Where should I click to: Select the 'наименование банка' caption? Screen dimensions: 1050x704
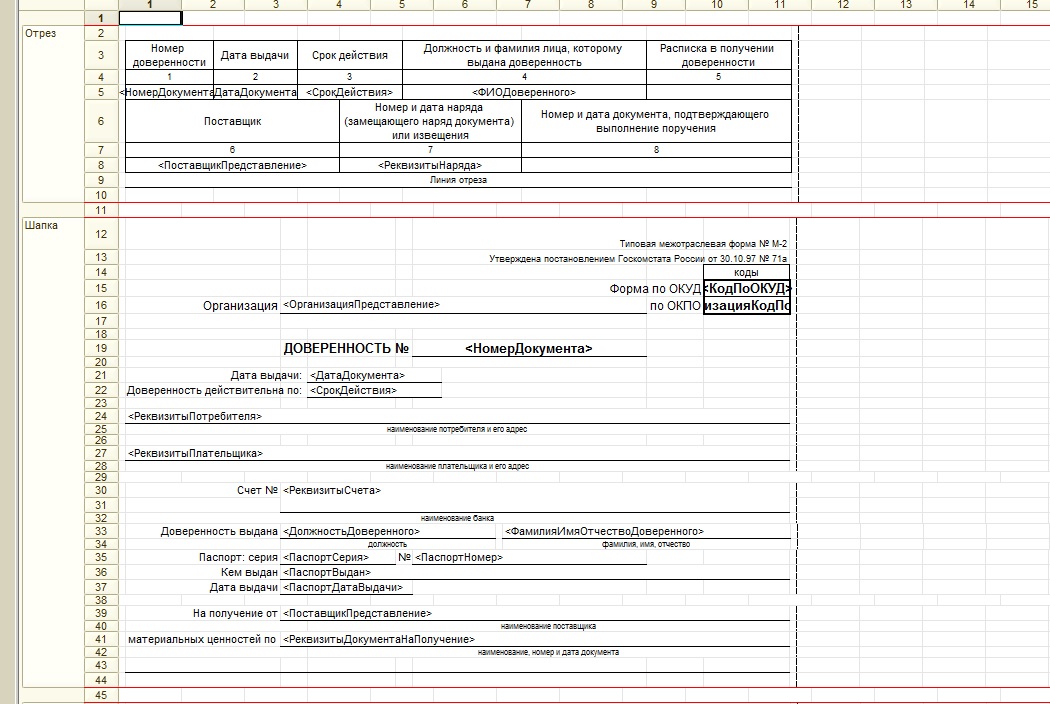pyautogui.click(x=457, y=518)
